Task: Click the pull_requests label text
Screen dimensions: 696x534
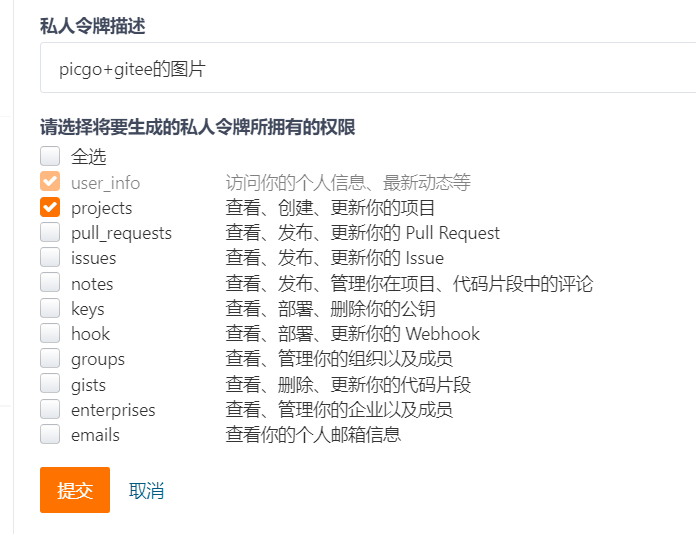Action: pos(121,233)
